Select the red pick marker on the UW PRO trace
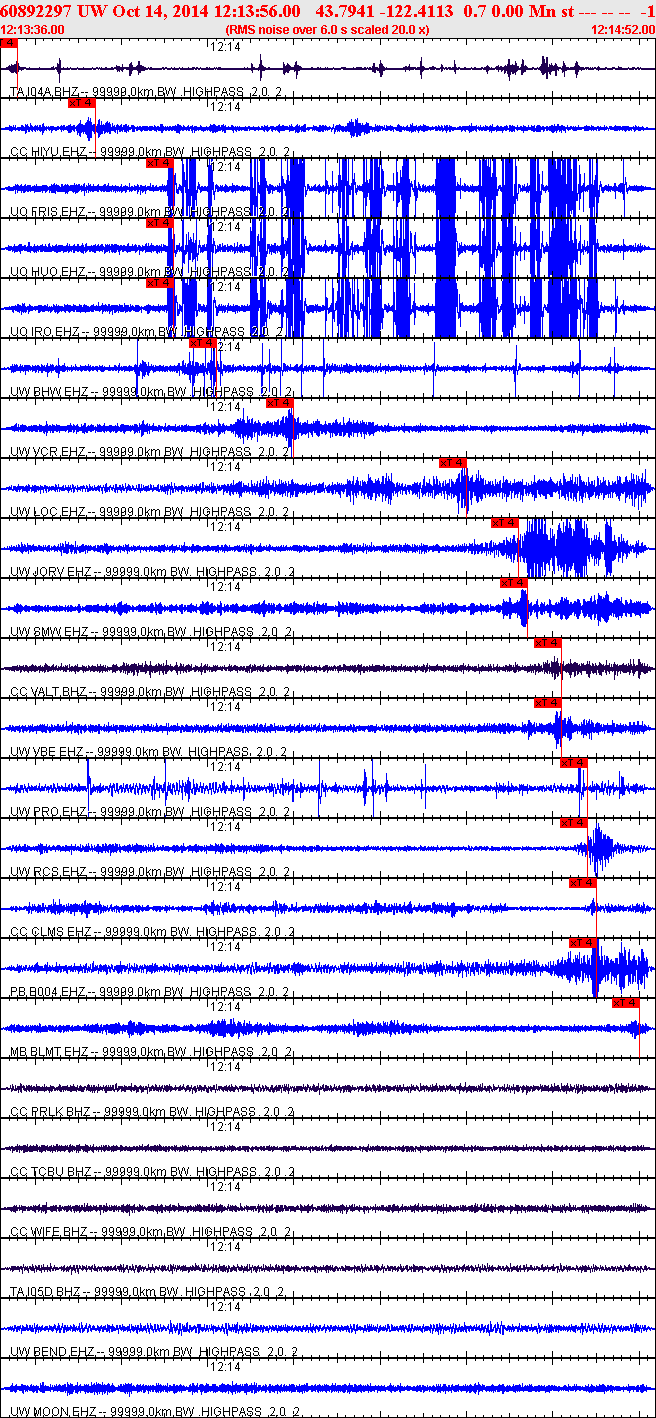Viewport: 656px width, 1418px height. (x=573, y=763)
